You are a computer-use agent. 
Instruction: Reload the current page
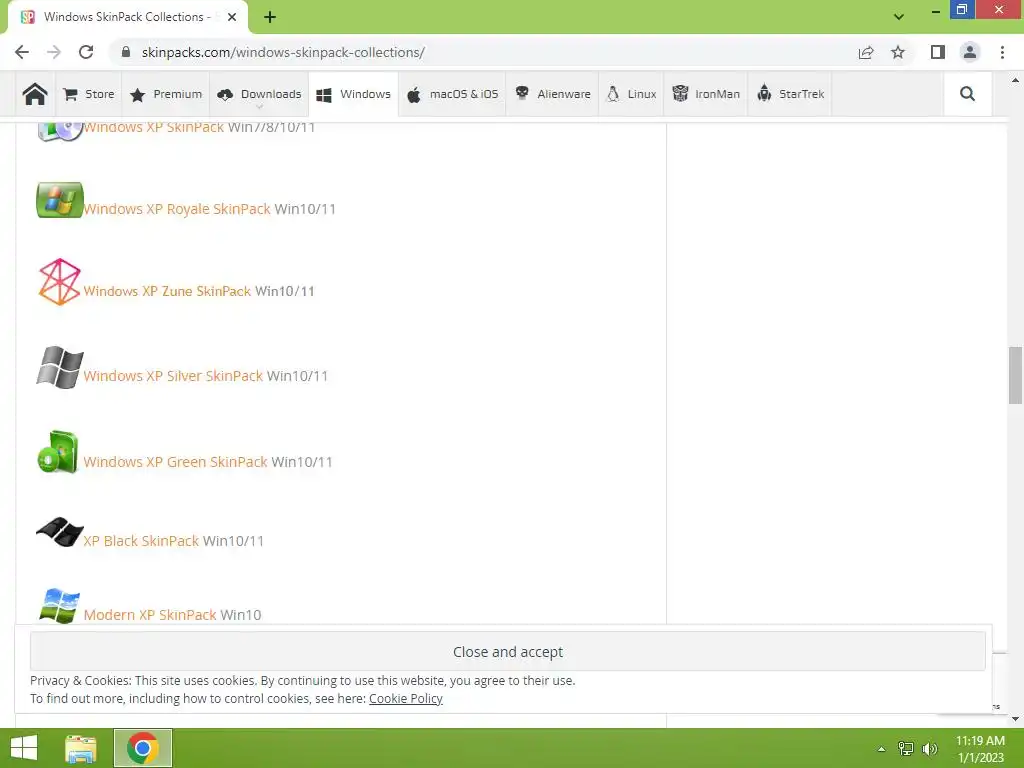point(86,52)
